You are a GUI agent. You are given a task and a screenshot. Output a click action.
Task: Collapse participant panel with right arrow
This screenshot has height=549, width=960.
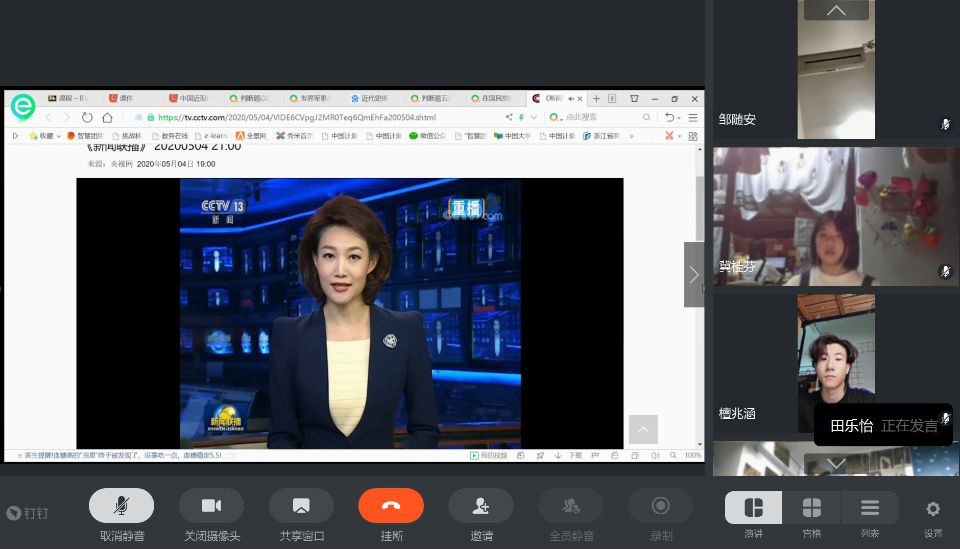694,274
